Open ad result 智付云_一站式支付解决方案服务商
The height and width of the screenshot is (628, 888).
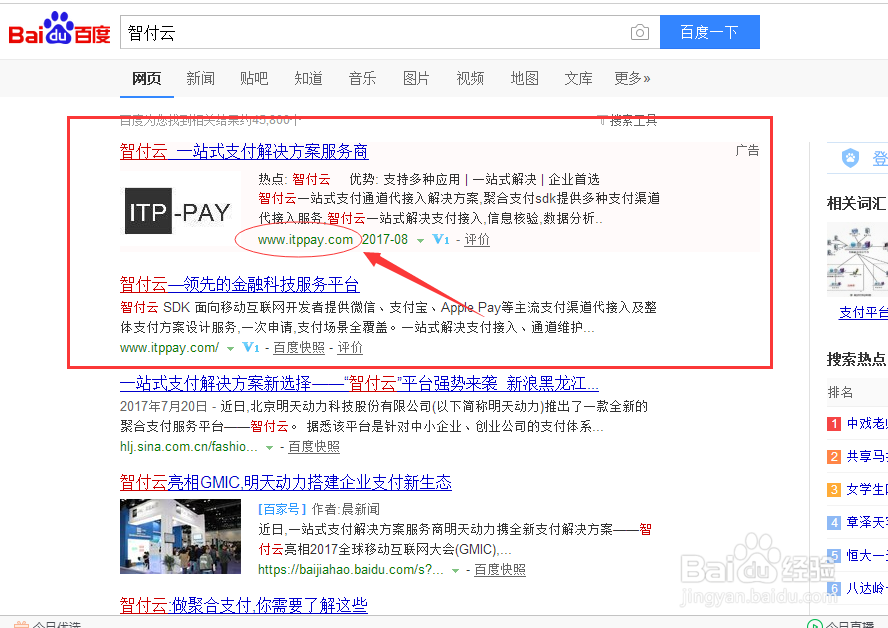tap(244, 151)
